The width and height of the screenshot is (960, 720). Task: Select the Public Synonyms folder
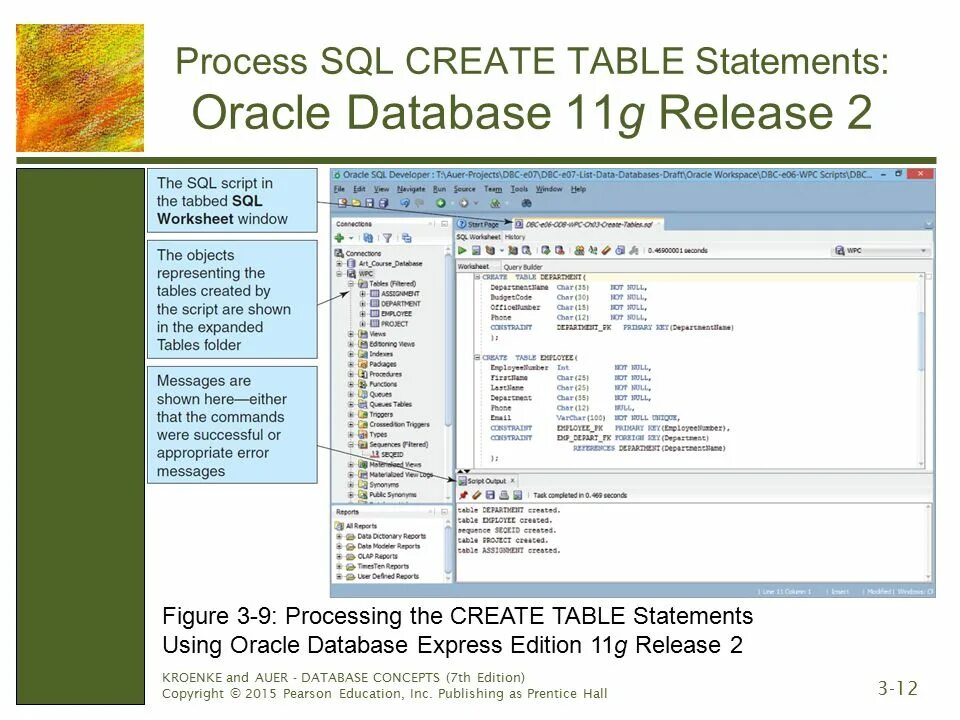(392, 495)
